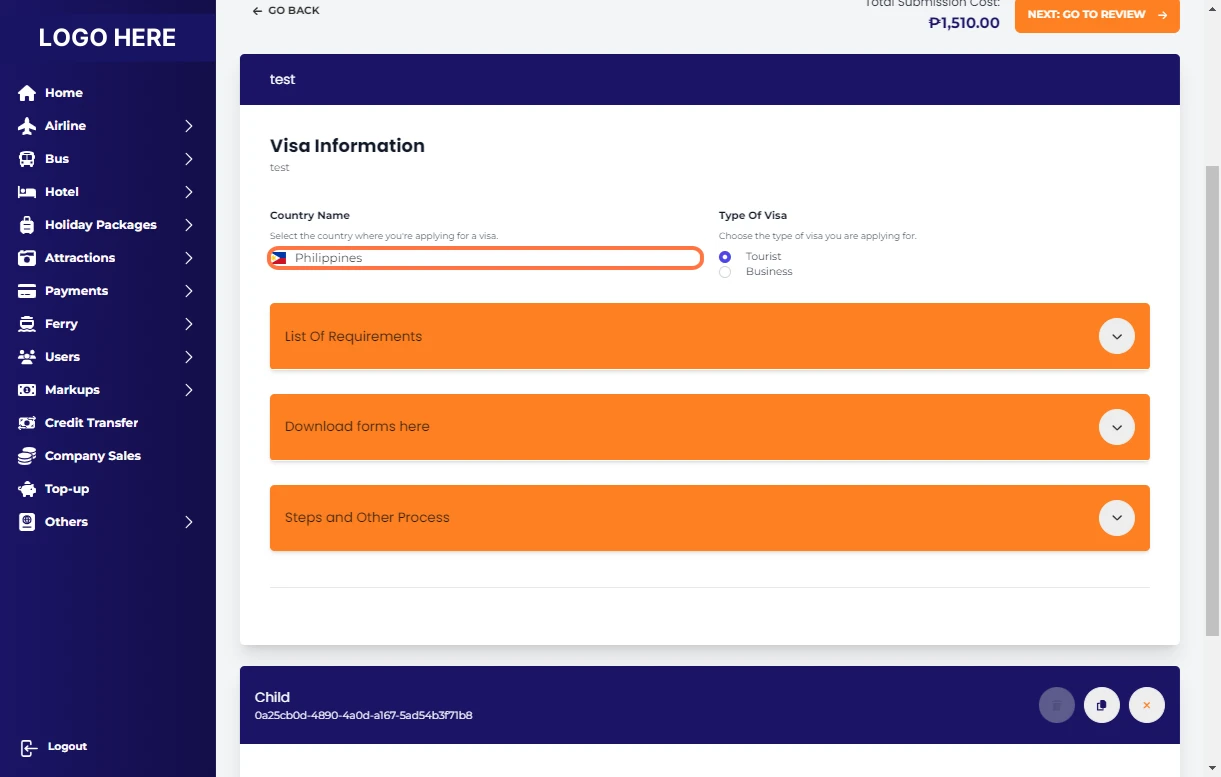Click the Home house icon in sidebar

click(27, 93)
